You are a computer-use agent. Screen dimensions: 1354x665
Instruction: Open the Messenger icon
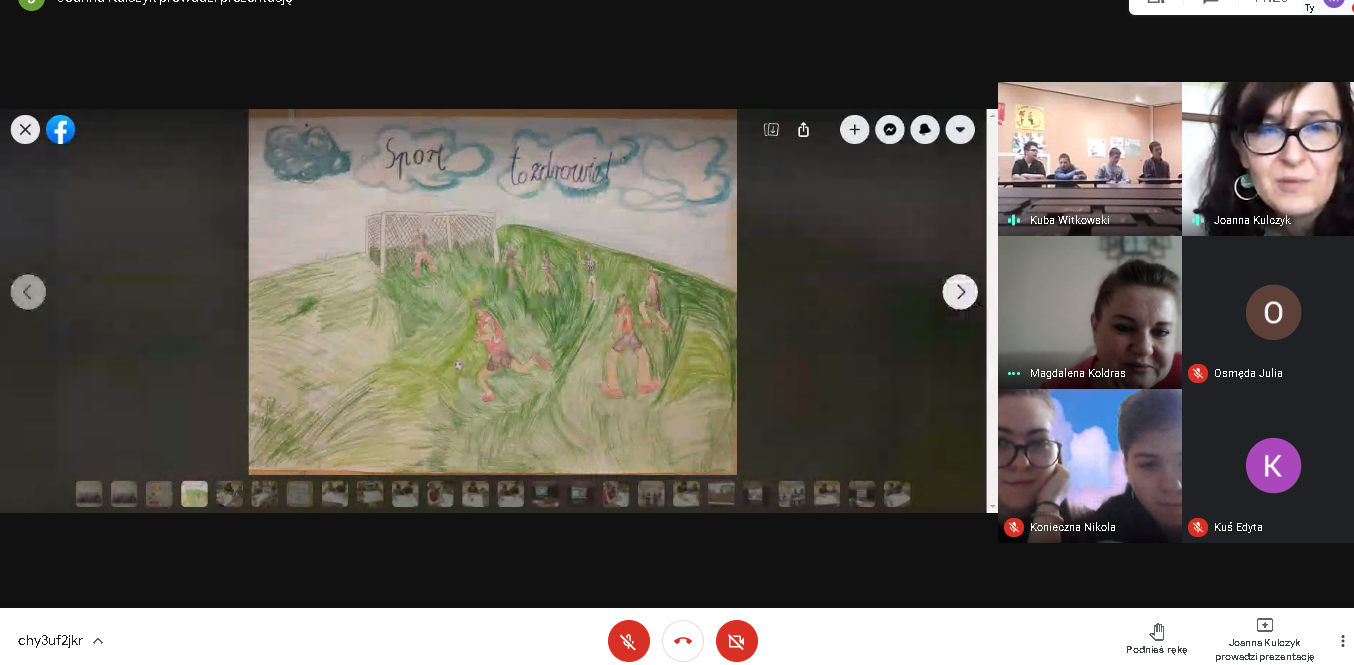tap(890, 129)
